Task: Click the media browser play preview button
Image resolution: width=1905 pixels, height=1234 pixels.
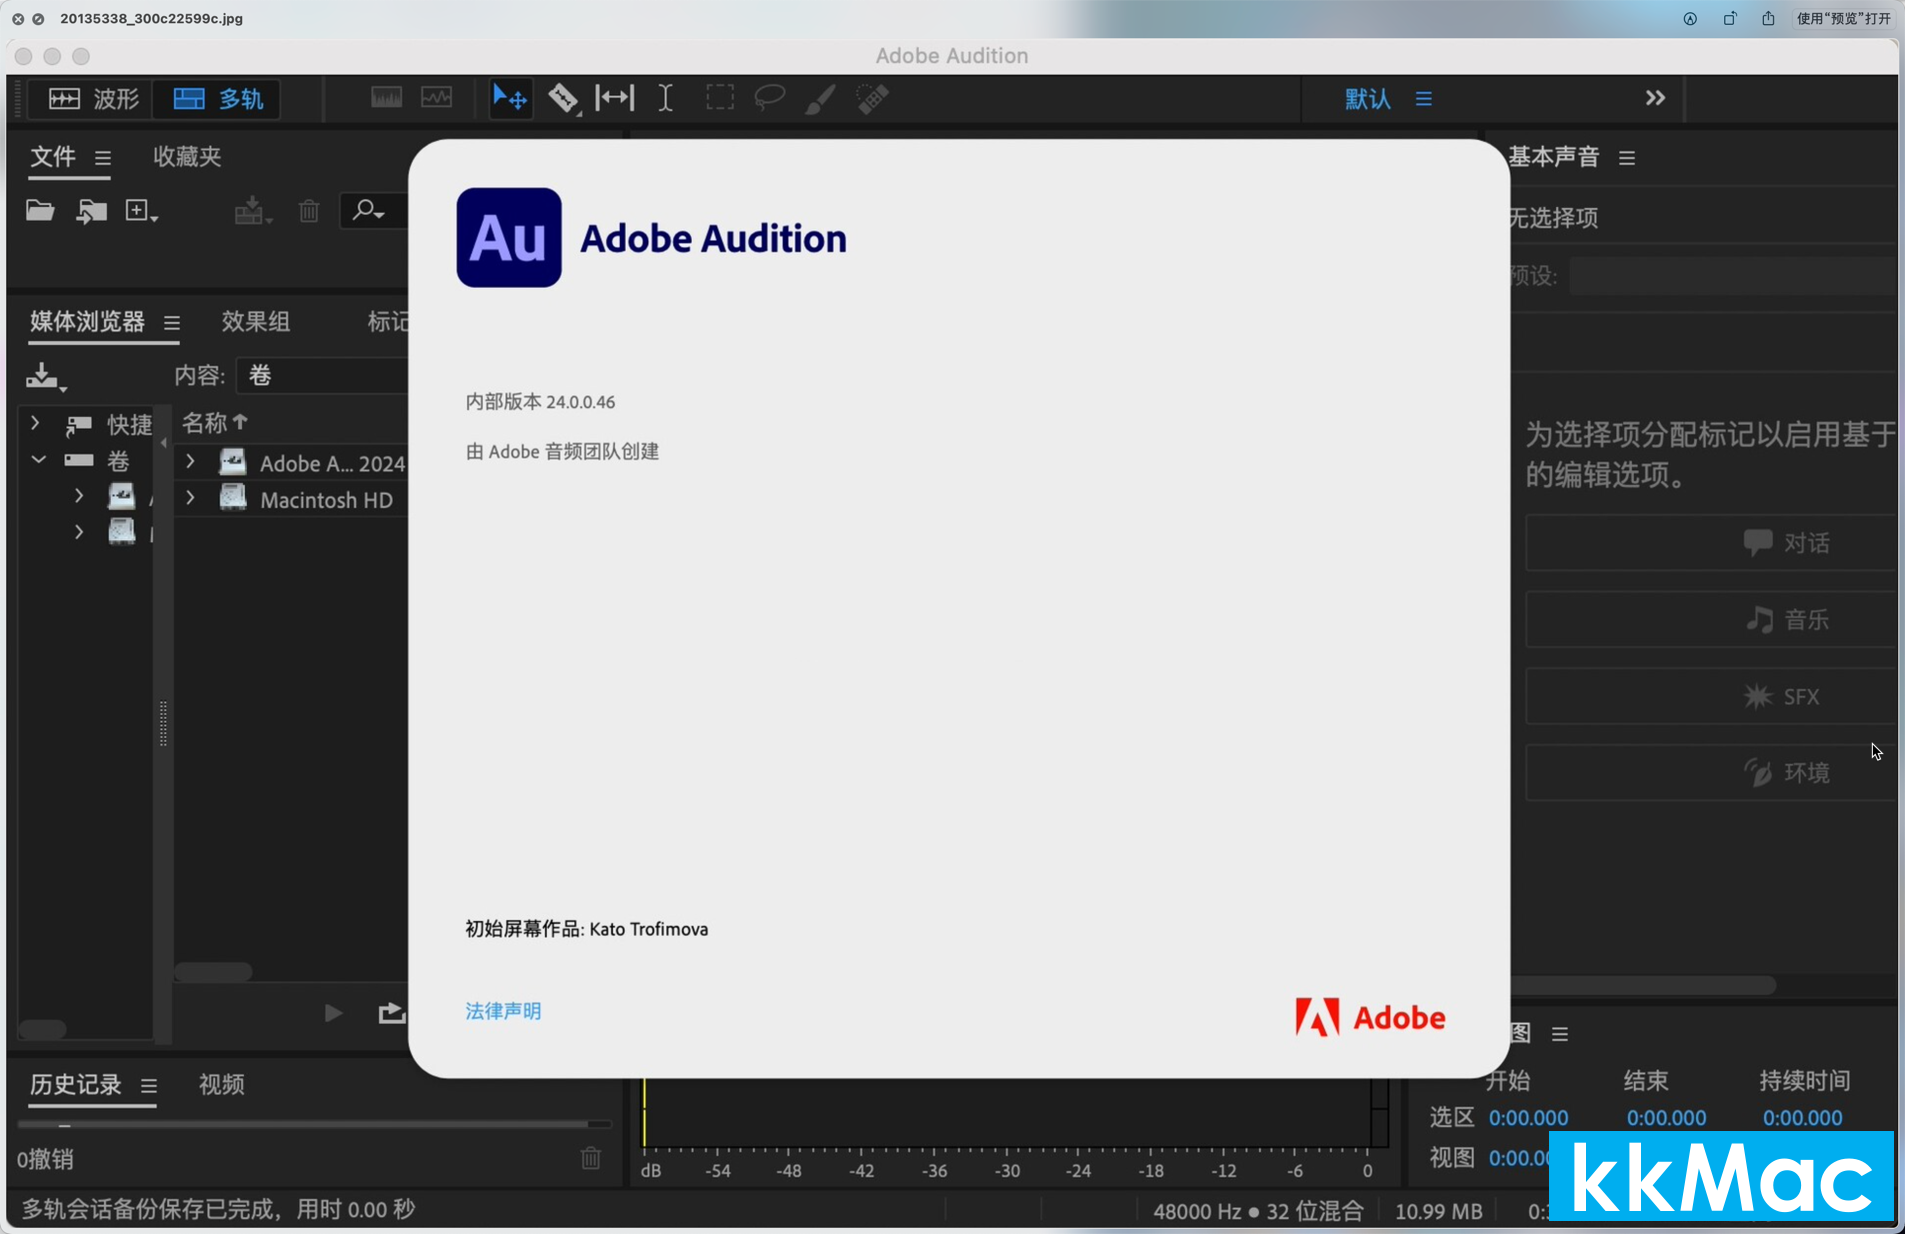Action: (333, 1013)
